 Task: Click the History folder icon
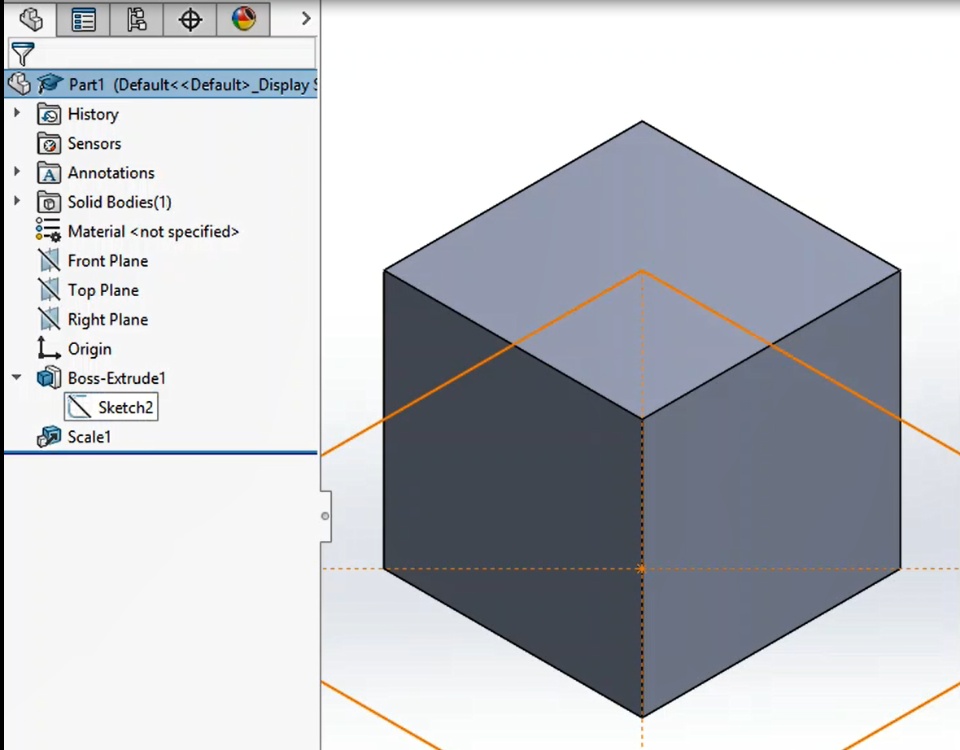[49, 114]
